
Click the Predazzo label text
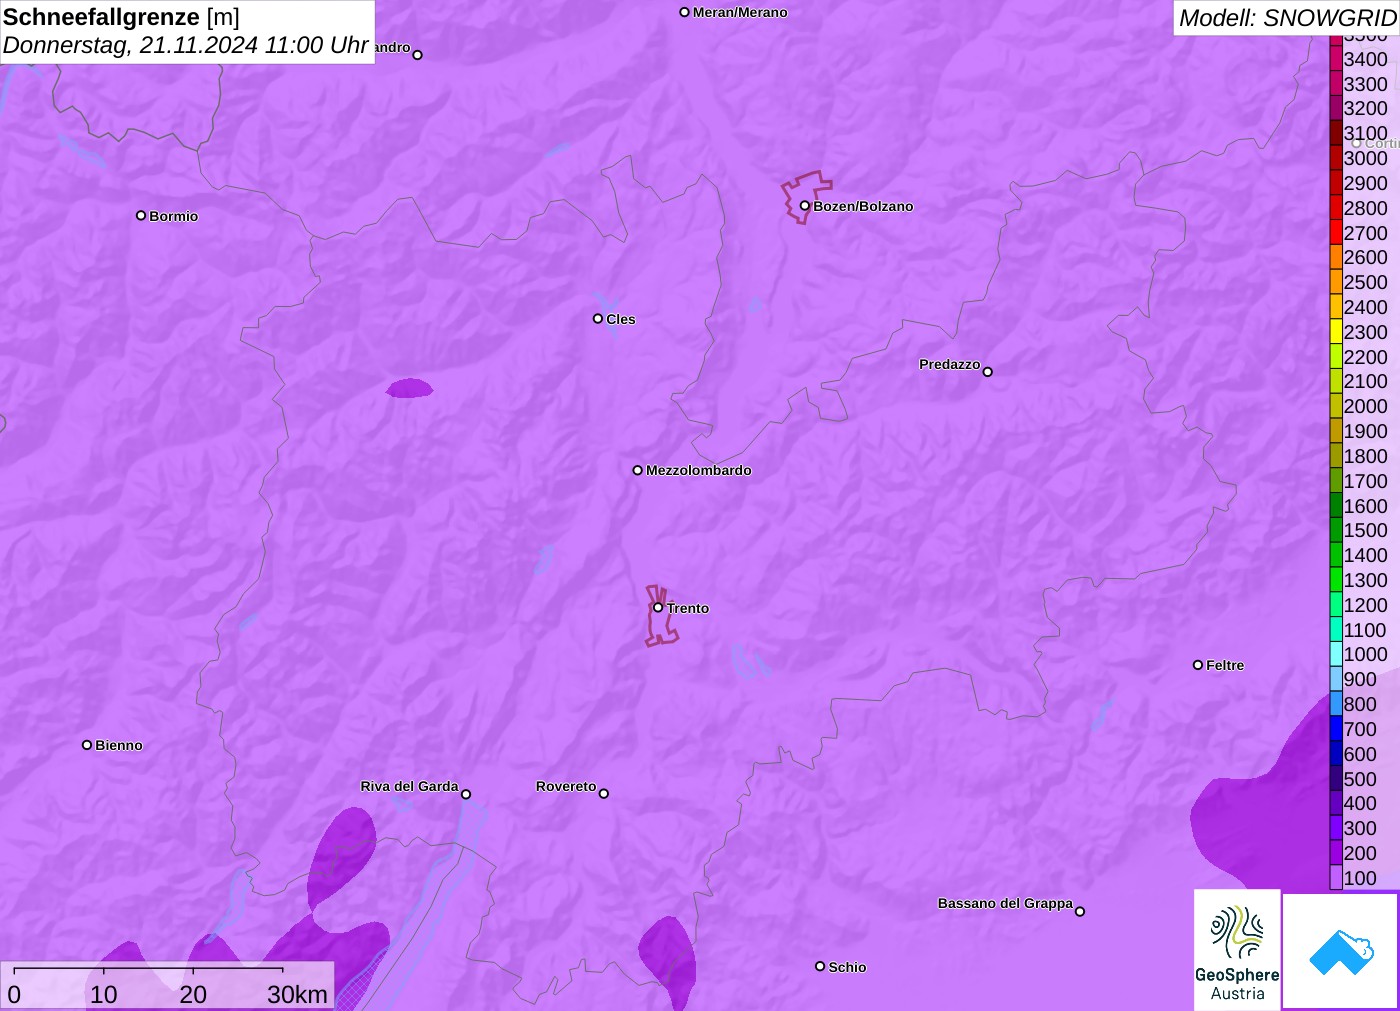click(x=950, y=364)
